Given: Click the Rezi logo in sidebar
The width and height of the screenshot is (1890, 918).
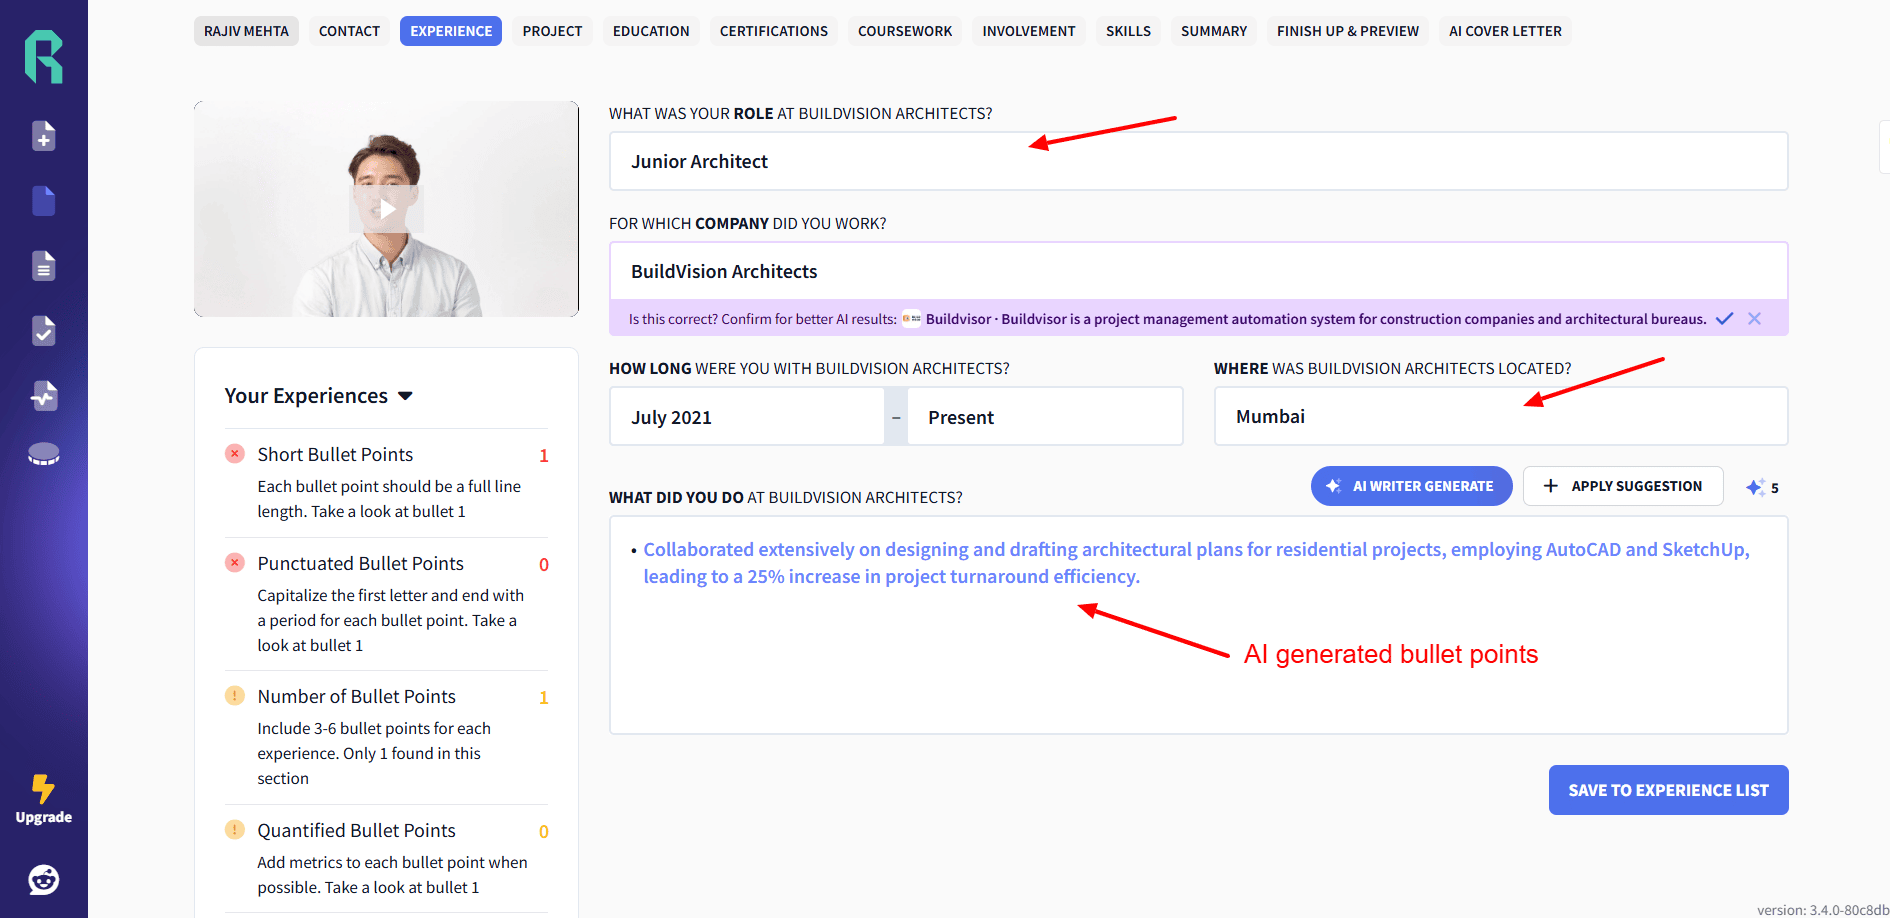Looking at the screenshot, I should [x=44, y=57].
